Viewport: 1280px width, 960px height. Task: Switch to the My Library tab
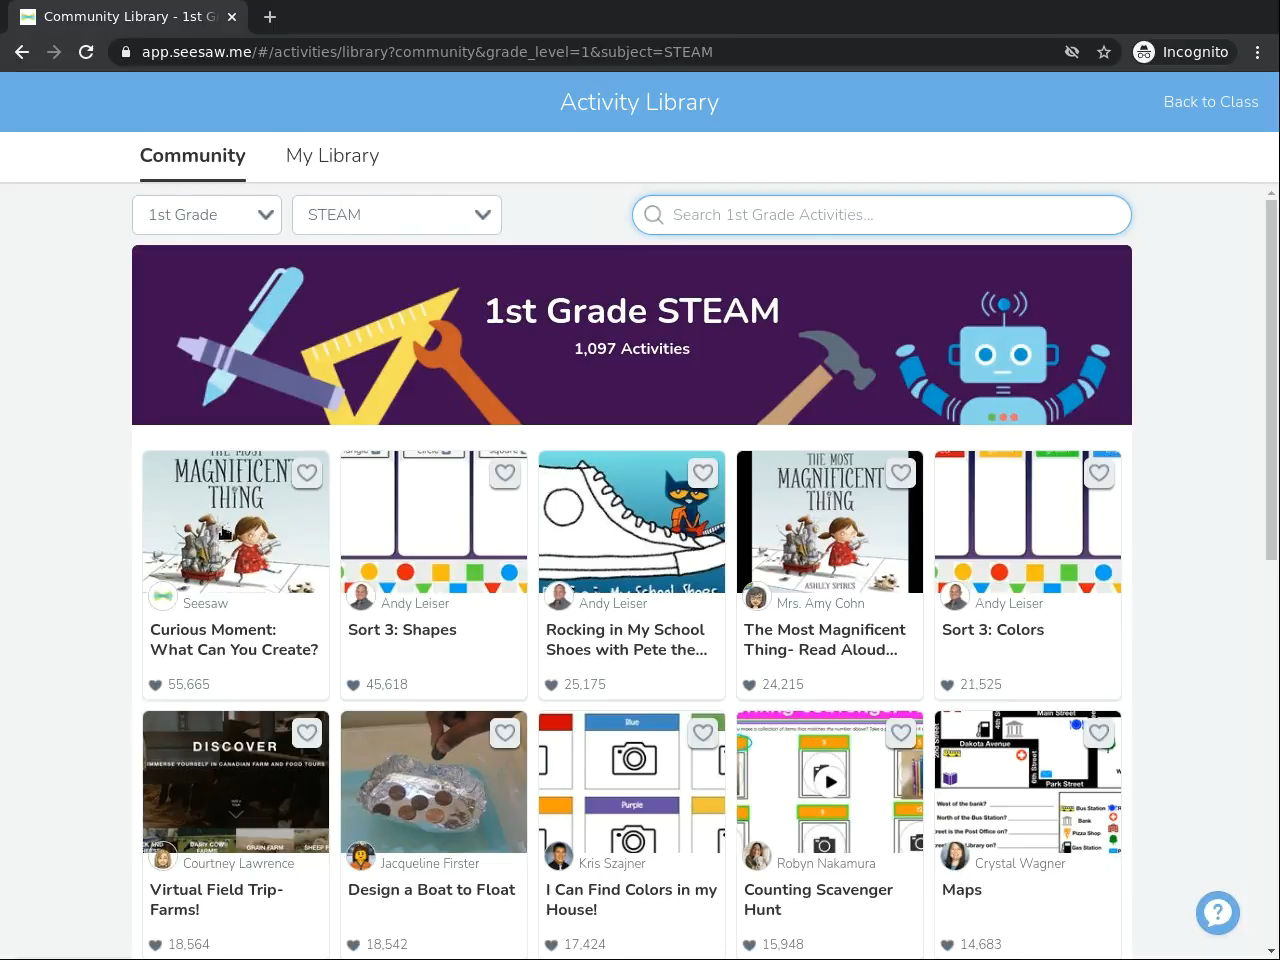[x=332, y=156]
